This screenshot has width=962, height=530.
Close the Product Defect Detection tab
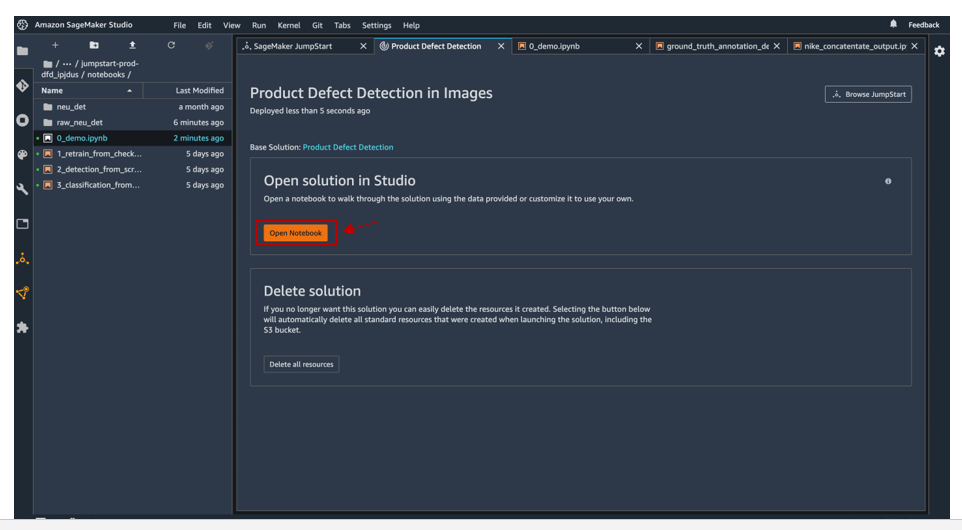[x=501, y=46]
